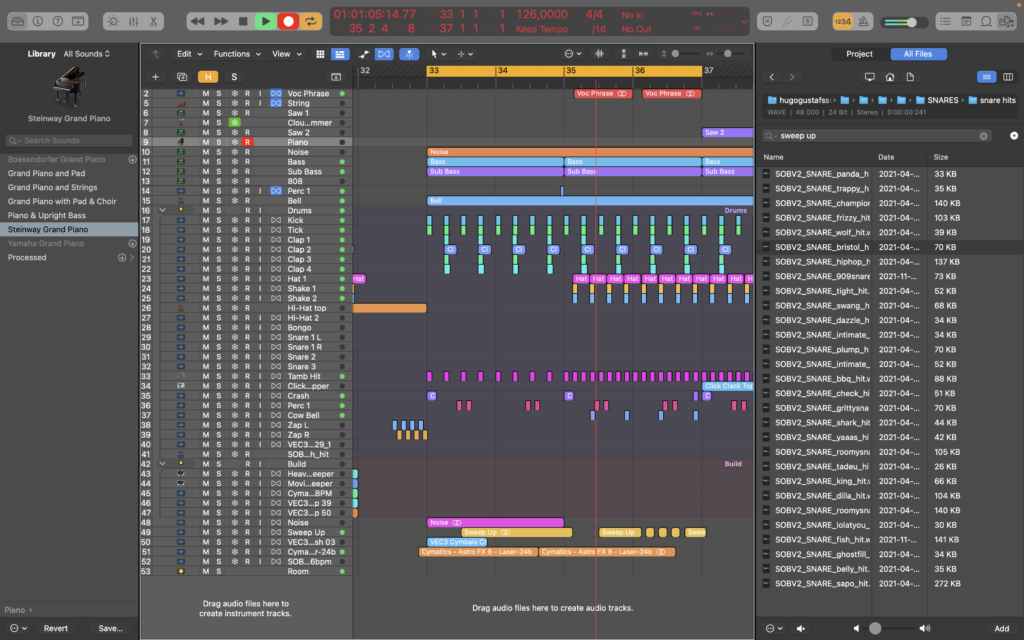This screenshot has height=640, width=1024.
Task: Collapse the Drums track stack disclosure triangle
Action: tap(162, 210)
